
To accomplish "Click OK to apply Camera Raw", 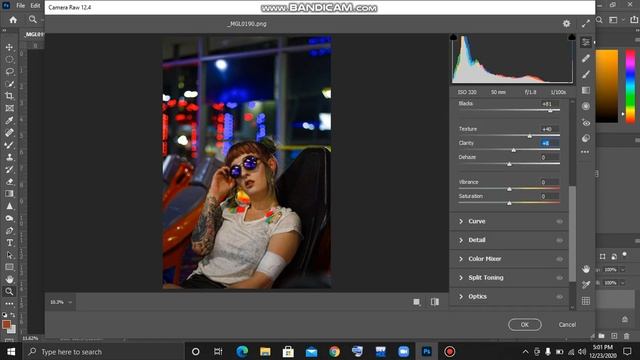I will click(x=525, y=324).
